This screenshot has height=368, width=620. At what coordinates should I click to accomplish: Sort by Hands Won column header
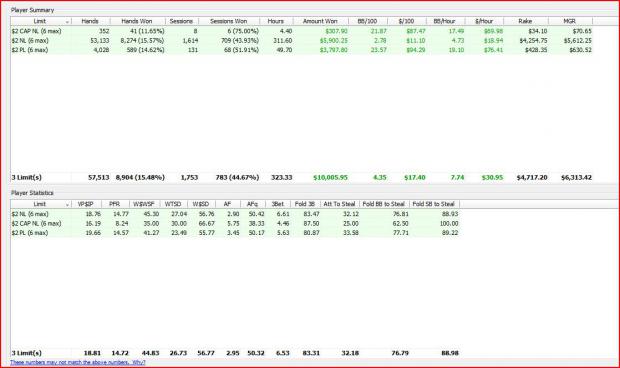pyautogui.click(x=137, y=21)
